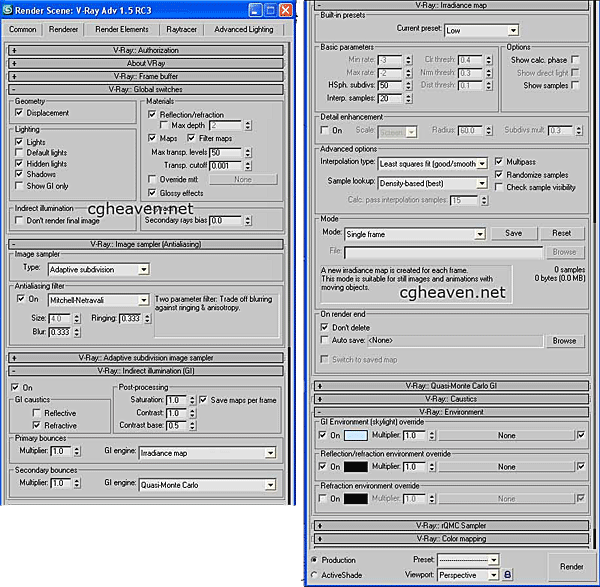Pick Refraction environment override color swatch
The image size is (600, 587).
coord(355,499)
